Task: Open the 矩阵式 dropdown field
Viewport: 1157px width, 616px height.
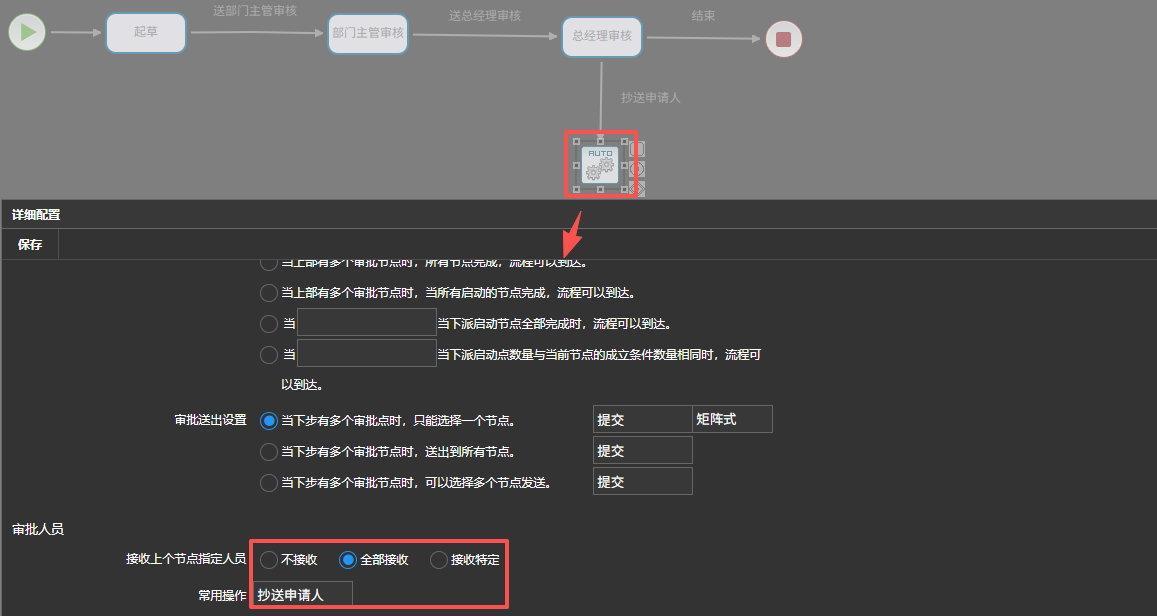Action: pos(732,420)
